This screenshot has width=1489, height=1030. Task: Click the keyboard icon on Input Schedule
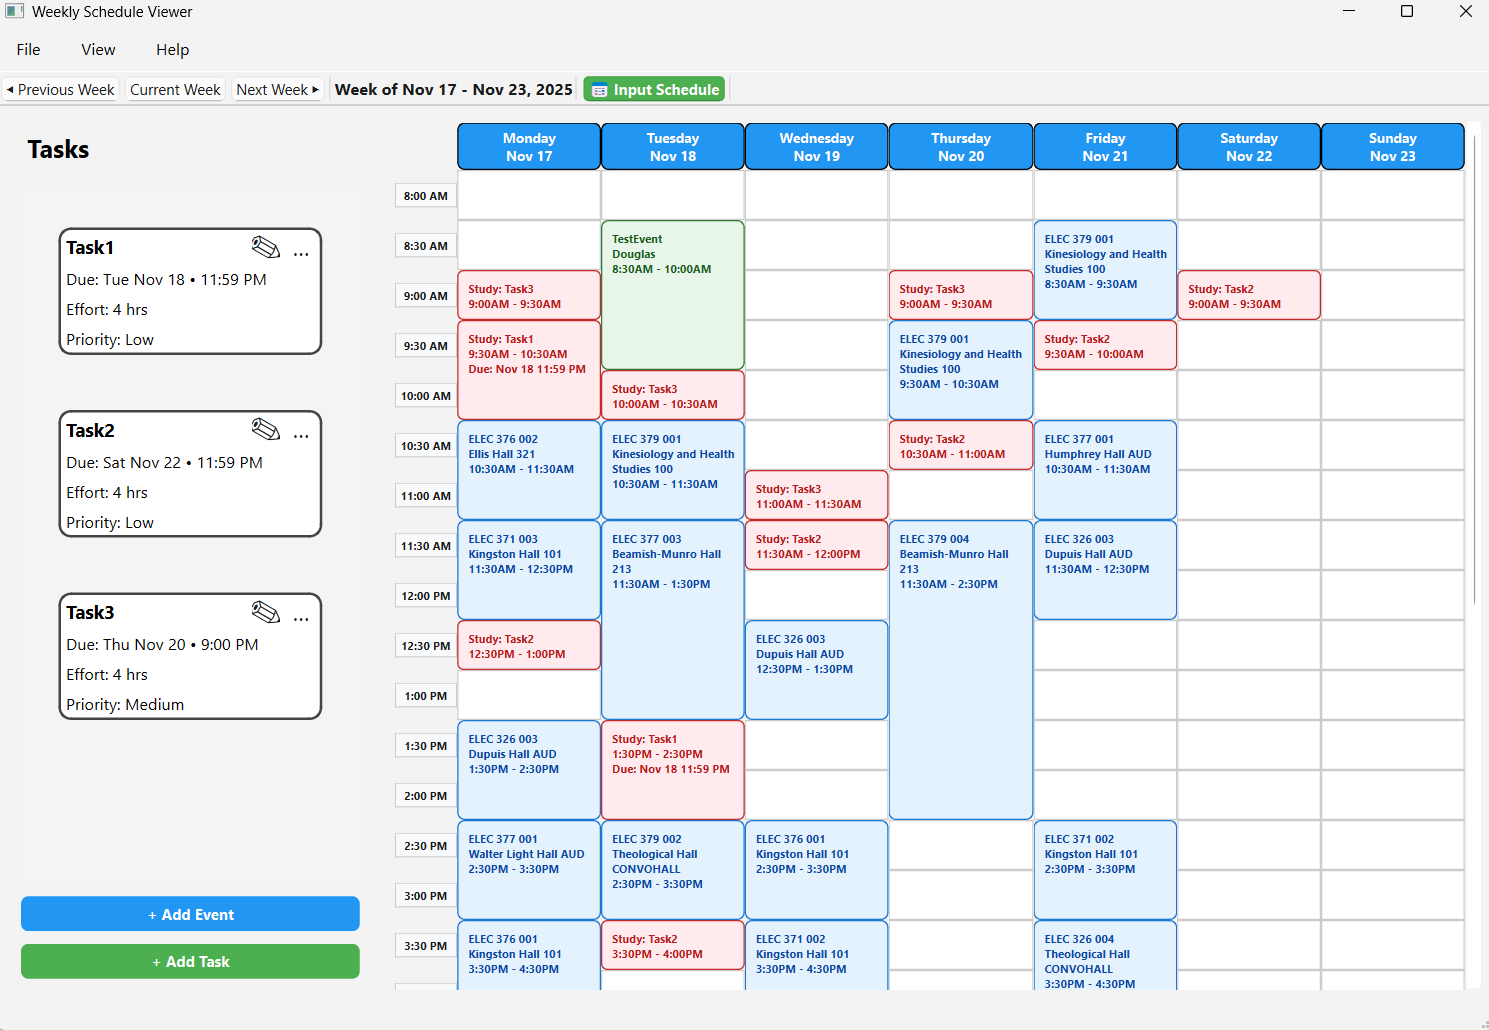pos(599,89)
